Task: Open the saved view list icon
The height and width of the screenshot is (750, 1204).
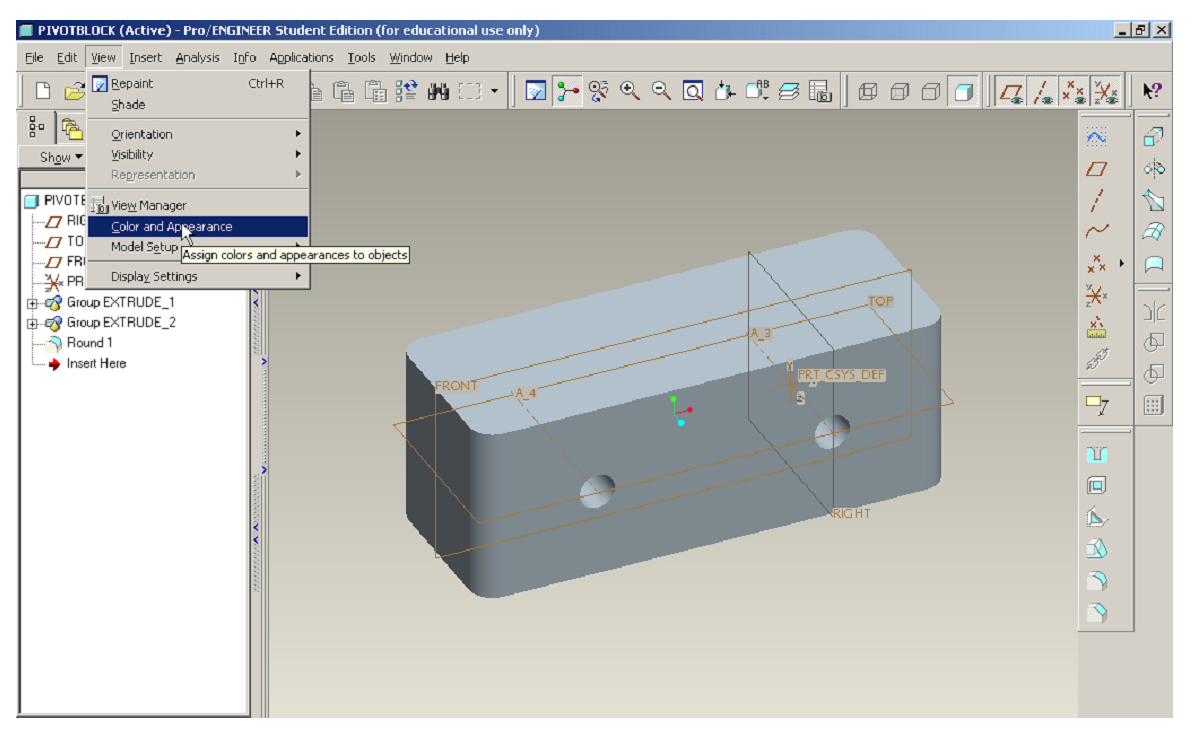Action: click(x=757, y=92)
